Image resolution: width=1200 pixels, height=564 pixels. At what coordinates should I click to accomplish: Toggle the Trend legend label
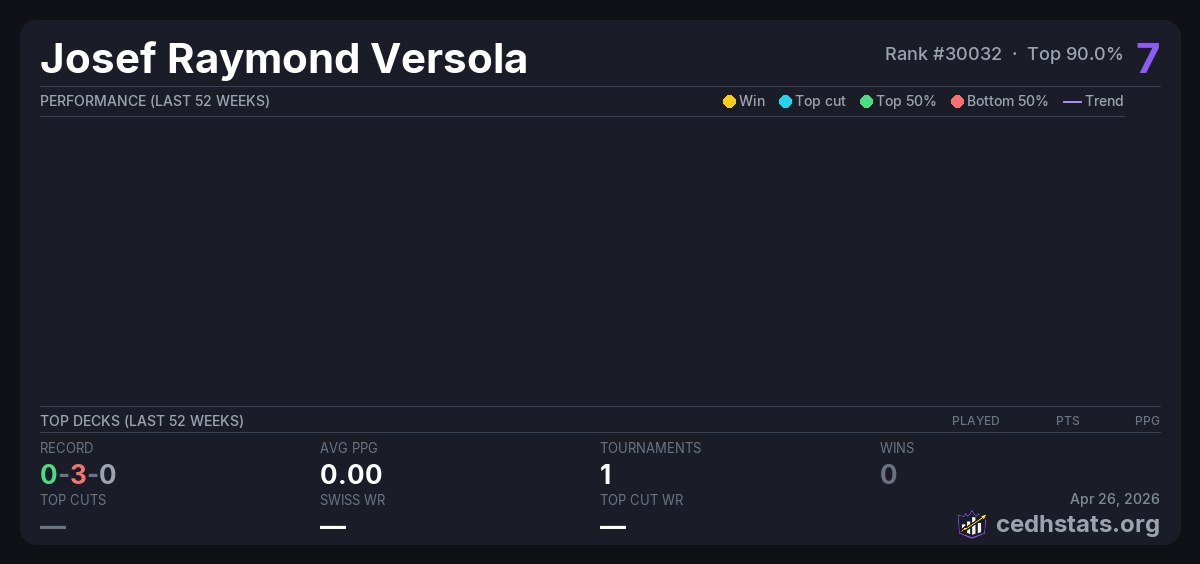(x=1104, y=101)
